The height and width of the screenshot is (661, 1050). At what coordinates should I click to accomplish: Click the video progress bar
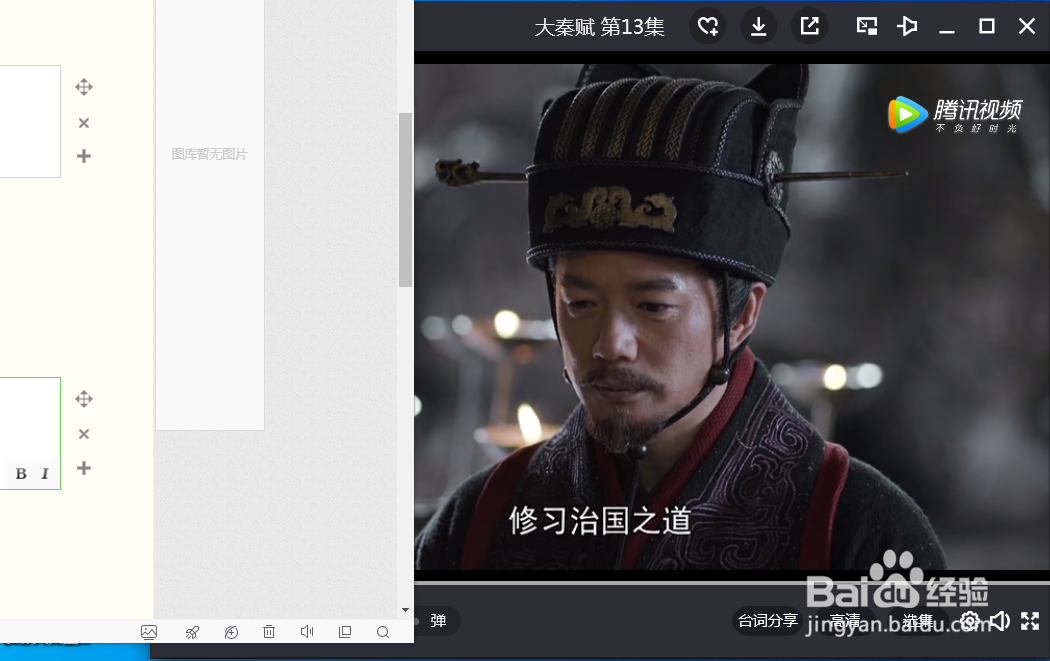pos(732,583)
